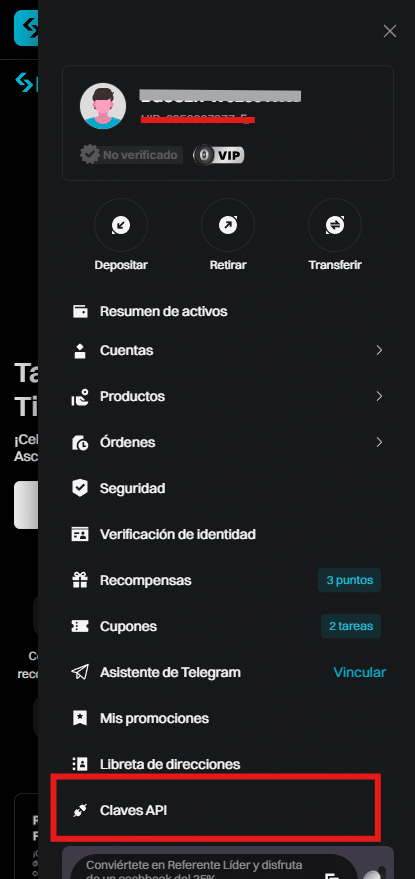Click the Recompensas gift icon
This screenshot has width=415, height=879.
tap(80, 580)
